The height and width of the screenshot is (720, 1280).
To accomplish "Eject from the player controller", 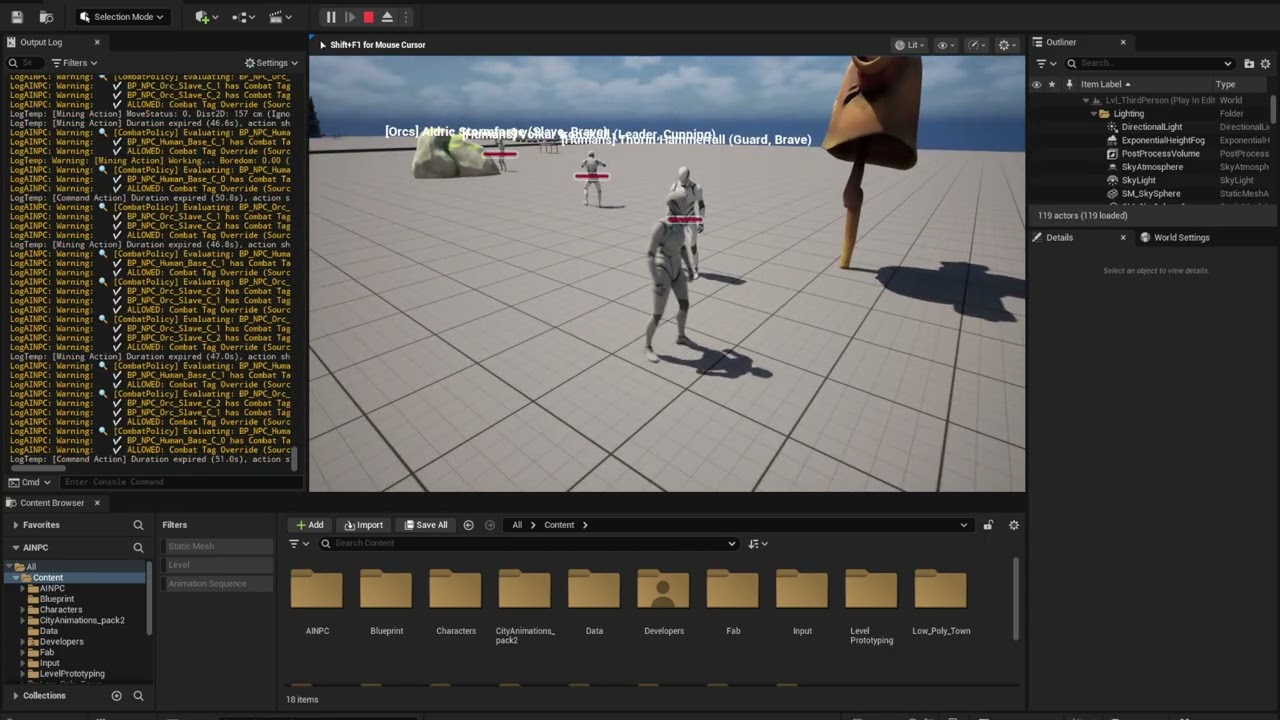I will pyautogui.click(x=387, y=17).
